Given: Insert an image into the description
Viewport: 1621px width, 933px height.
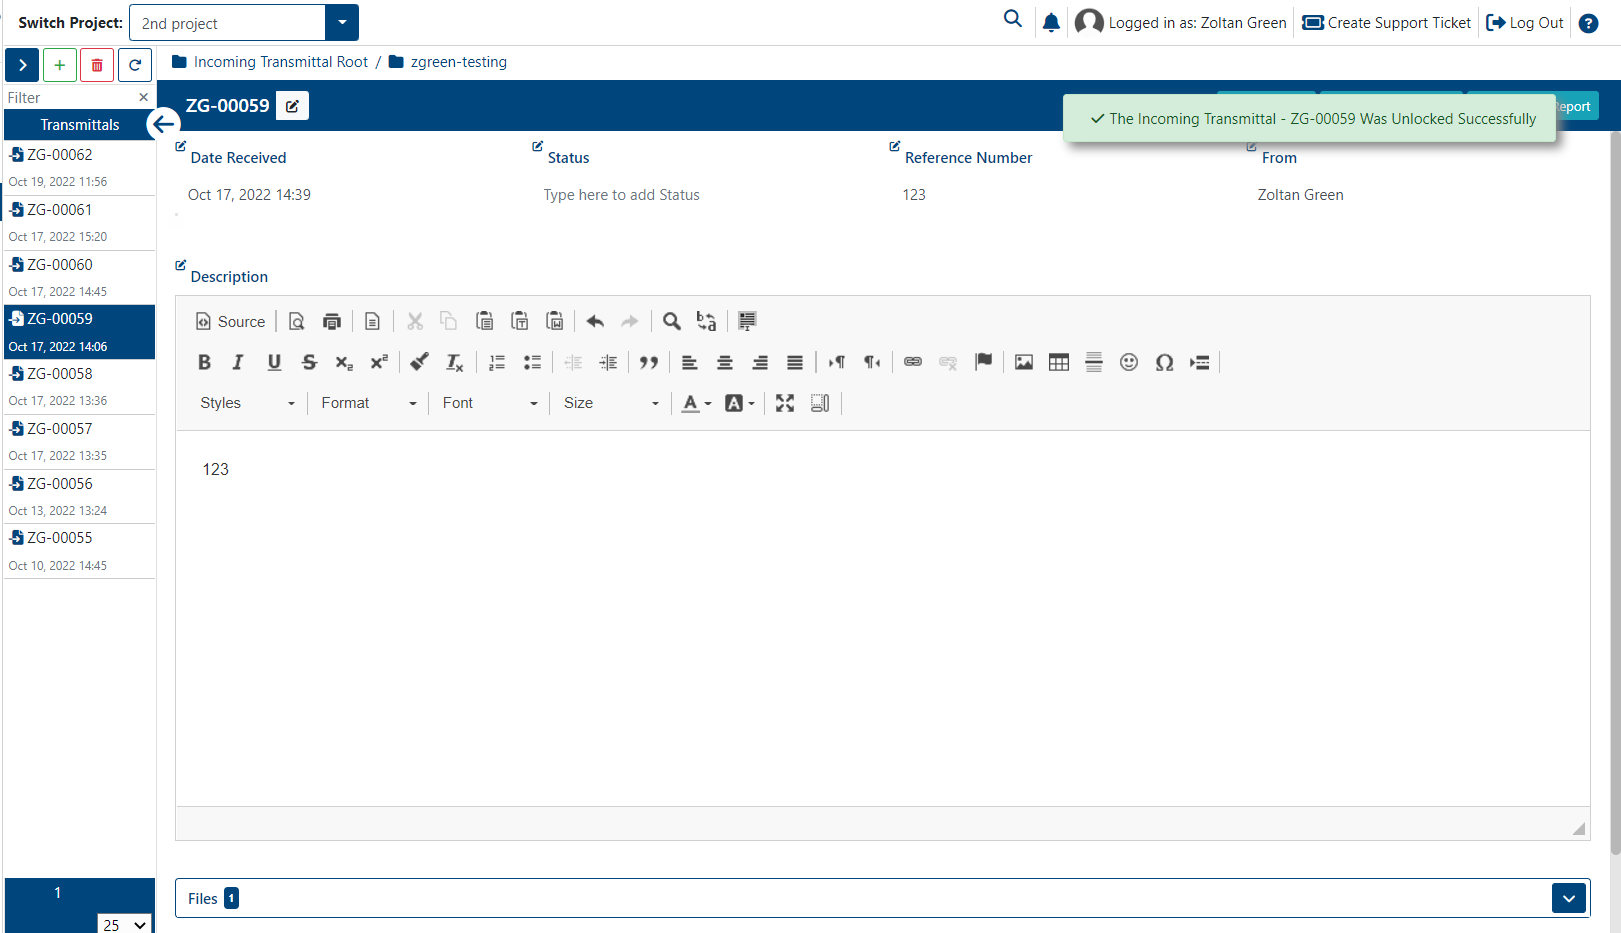Looking at the screenshot, I should (x=1024, y=362).
